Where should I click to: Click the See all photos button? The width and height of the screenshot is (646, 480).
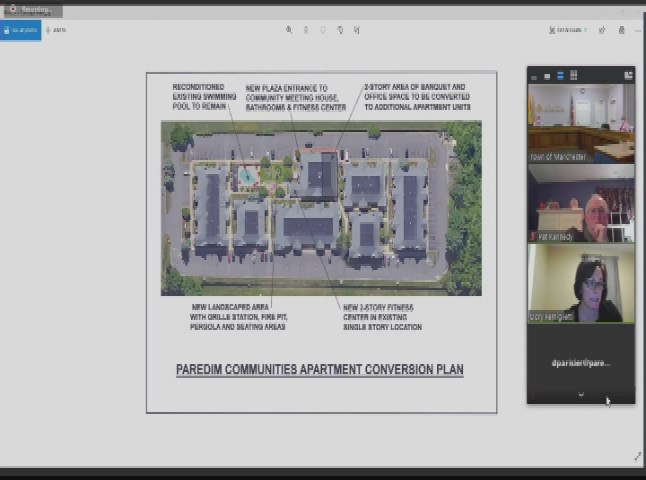(21, 30)
